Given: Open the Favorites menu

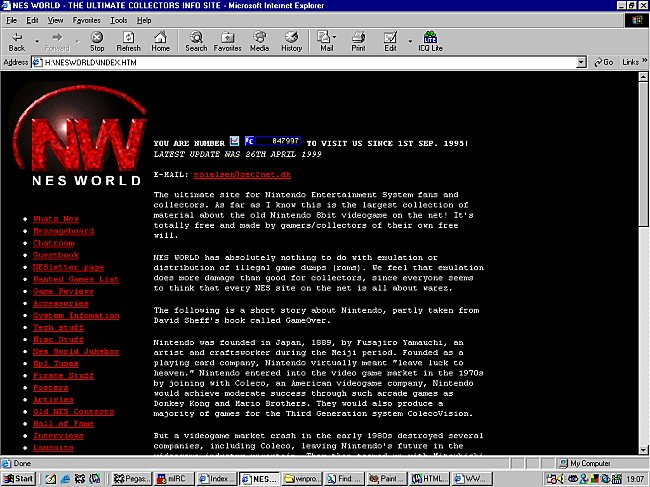Looking at the screenshot, I should pos(86,19).
